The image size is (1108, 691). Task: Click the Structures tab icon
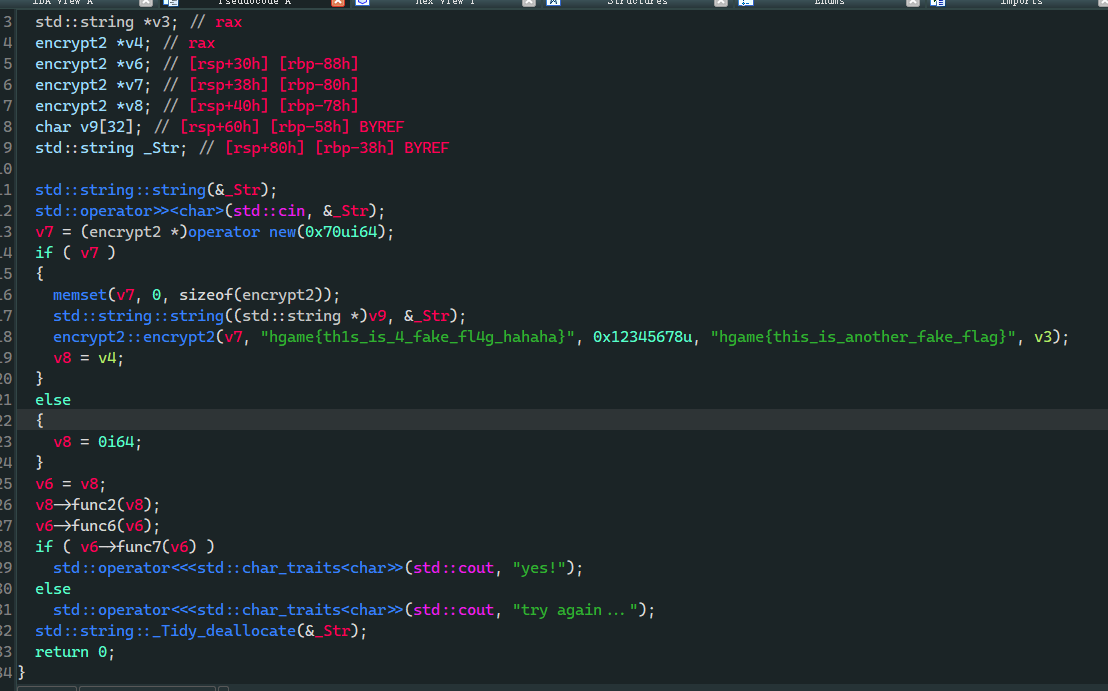click(553, 3)
